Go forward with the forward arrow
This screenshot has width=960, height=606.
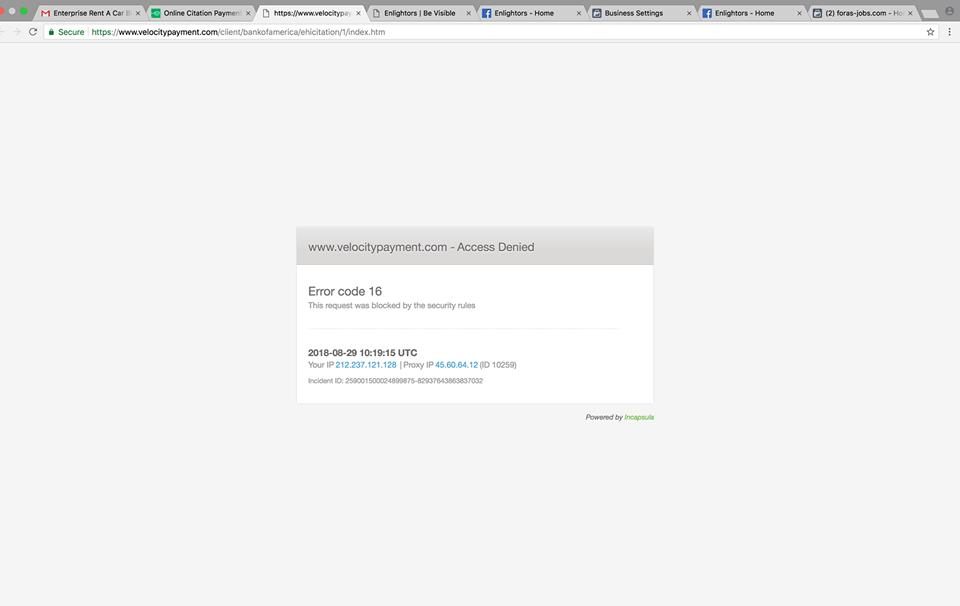[x=17, y=32]
